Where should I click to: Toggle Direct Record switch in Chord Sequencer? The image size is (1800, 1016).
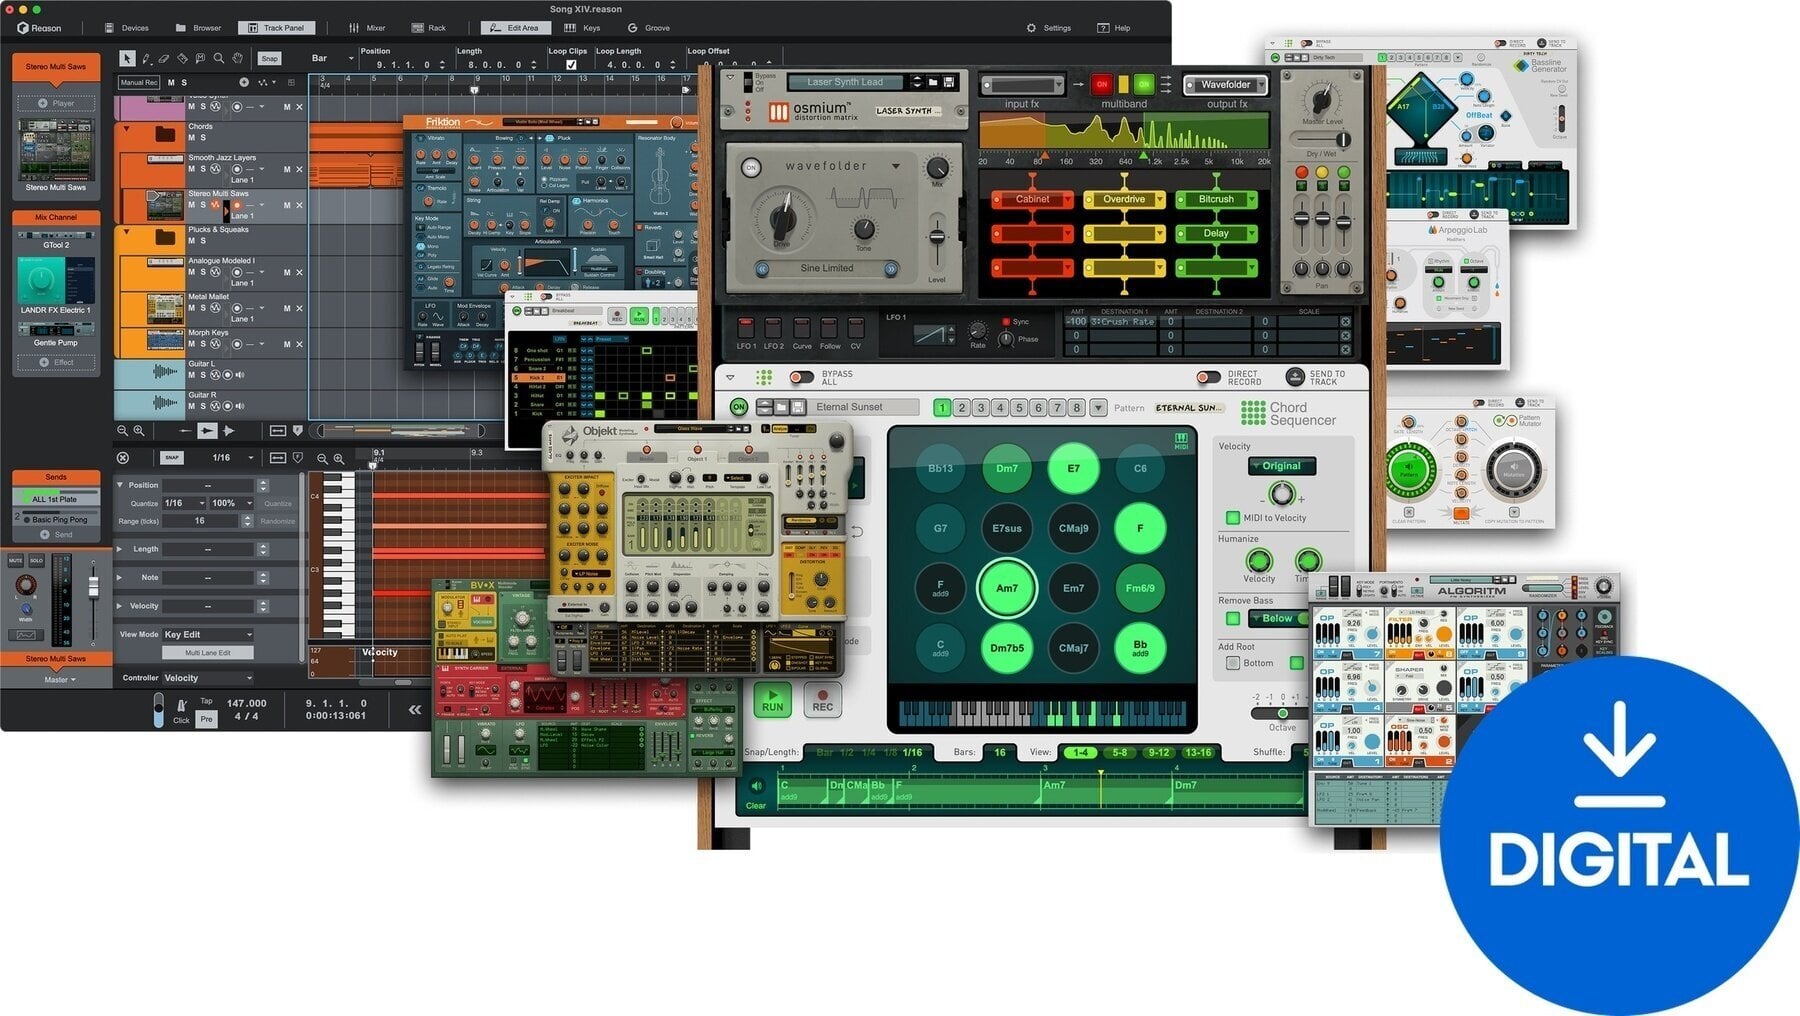click(1208, 377)
